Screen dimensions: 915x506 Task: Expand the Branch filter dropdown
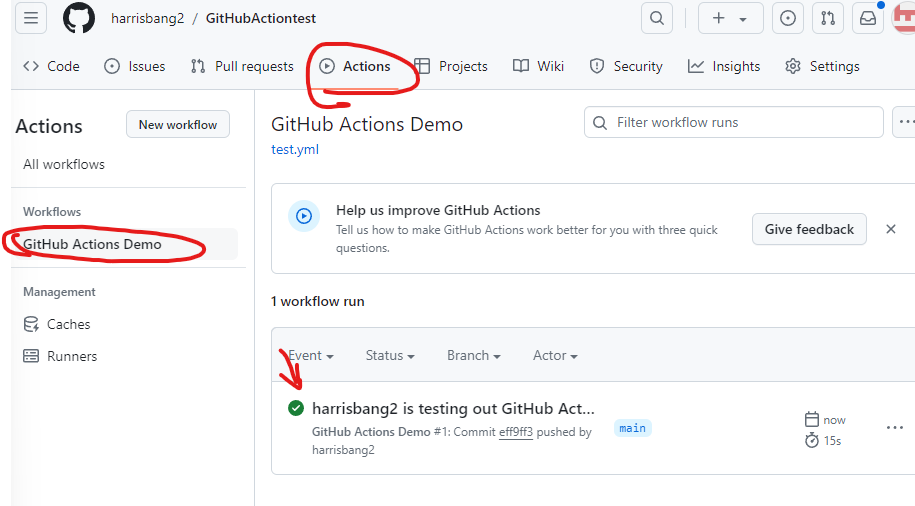474,355
